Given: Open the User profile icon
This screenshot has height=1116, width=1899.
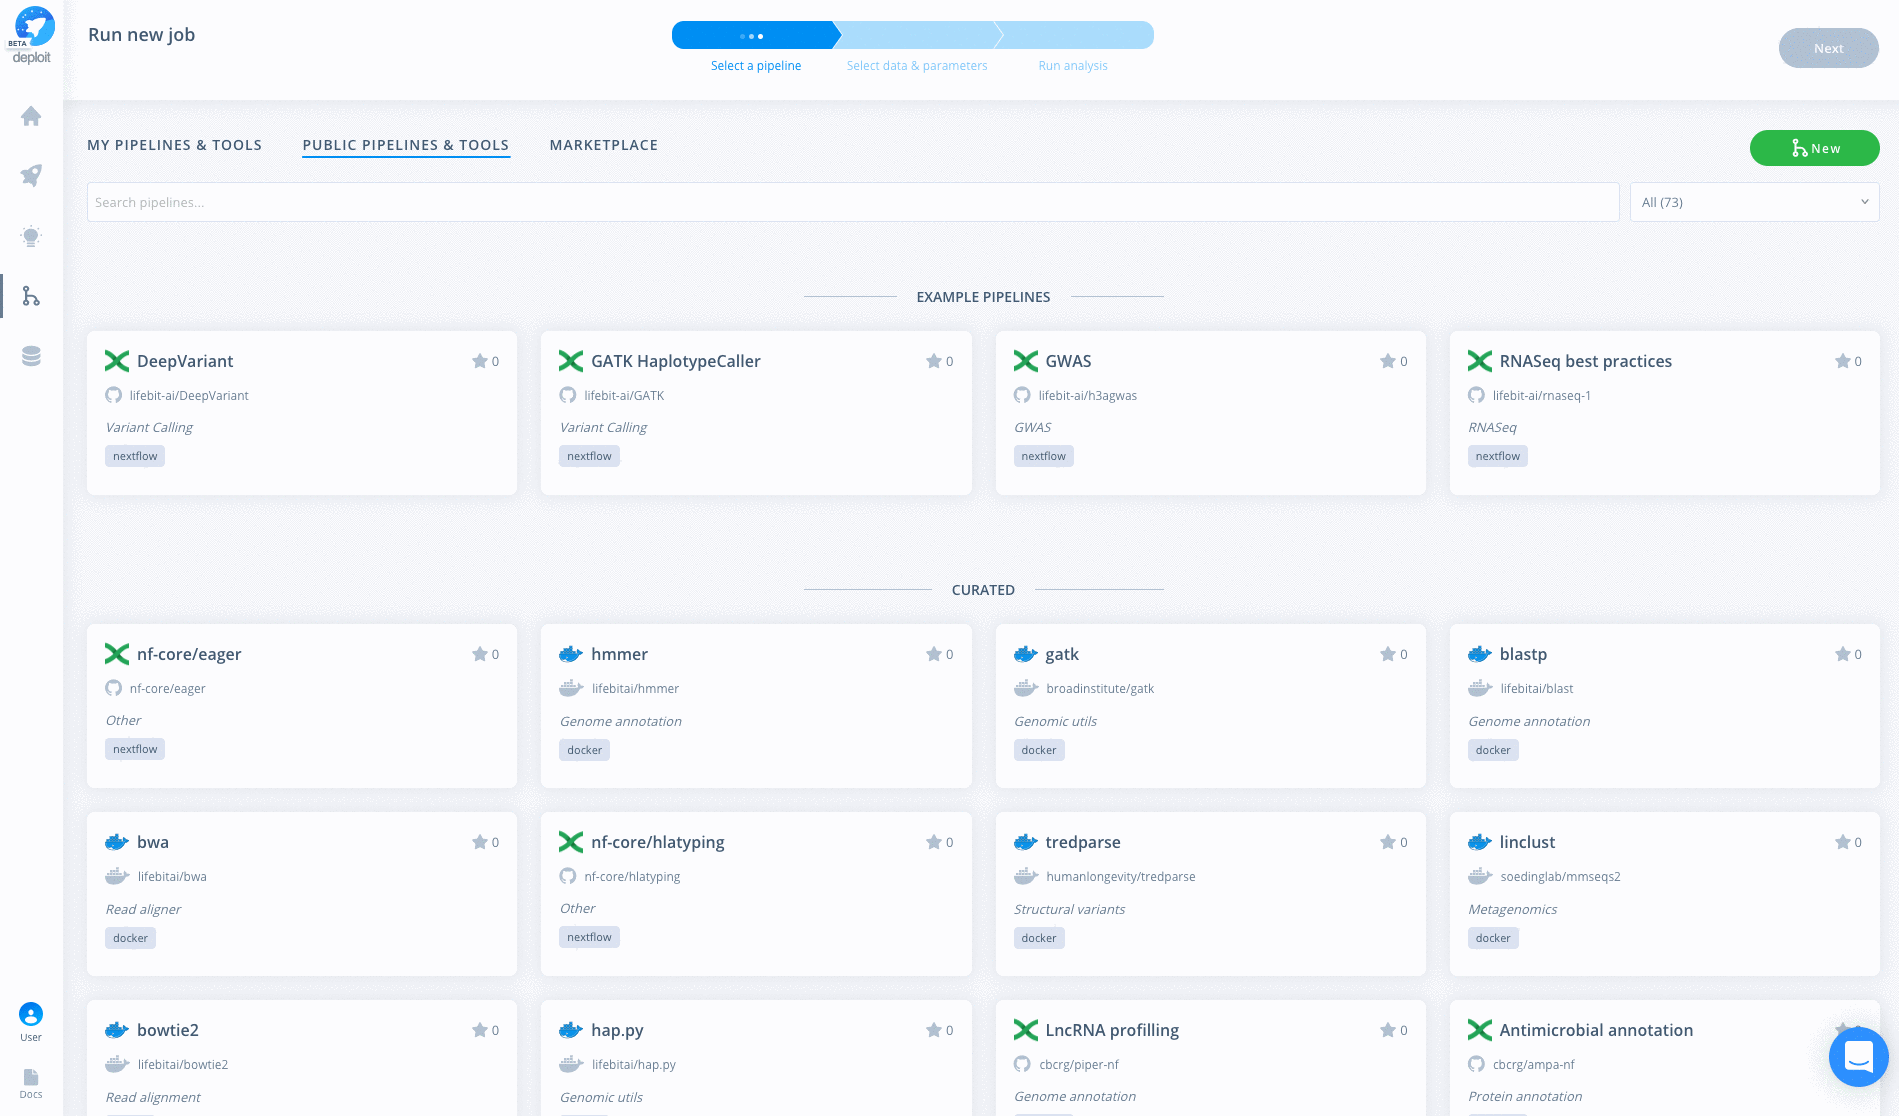Looking at the screenshot, I should (31, 1014).
